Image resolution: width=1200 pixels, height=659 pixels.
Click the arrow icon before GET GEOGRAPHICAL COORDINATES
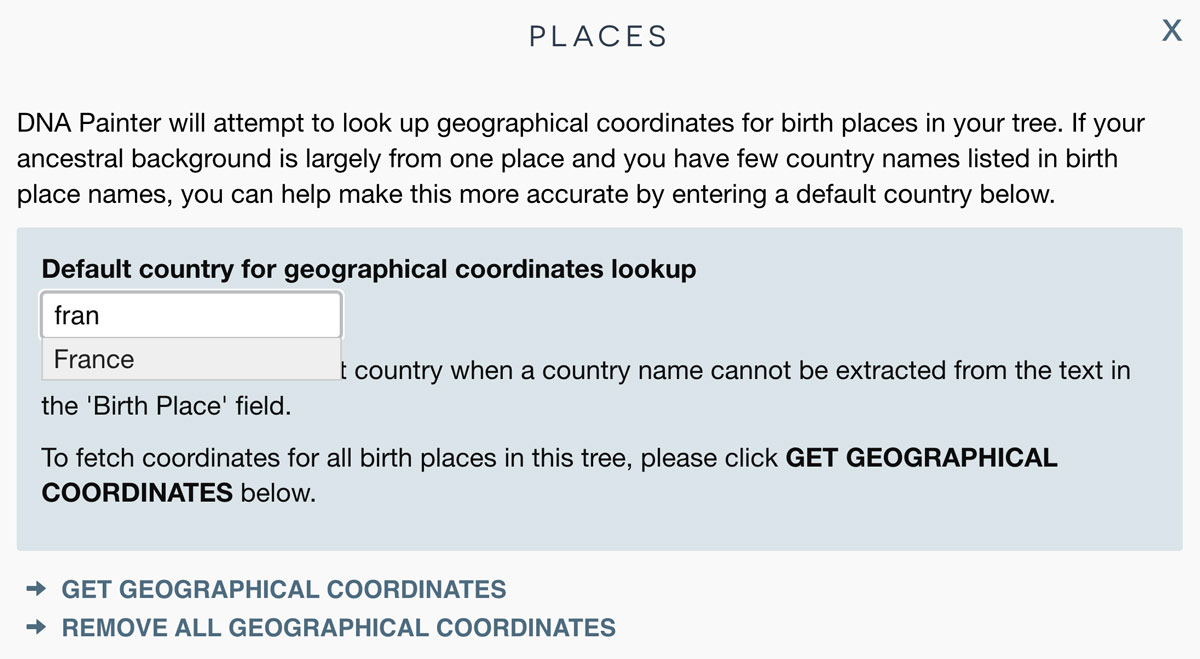pyautogui.click(x=36, y=590)
